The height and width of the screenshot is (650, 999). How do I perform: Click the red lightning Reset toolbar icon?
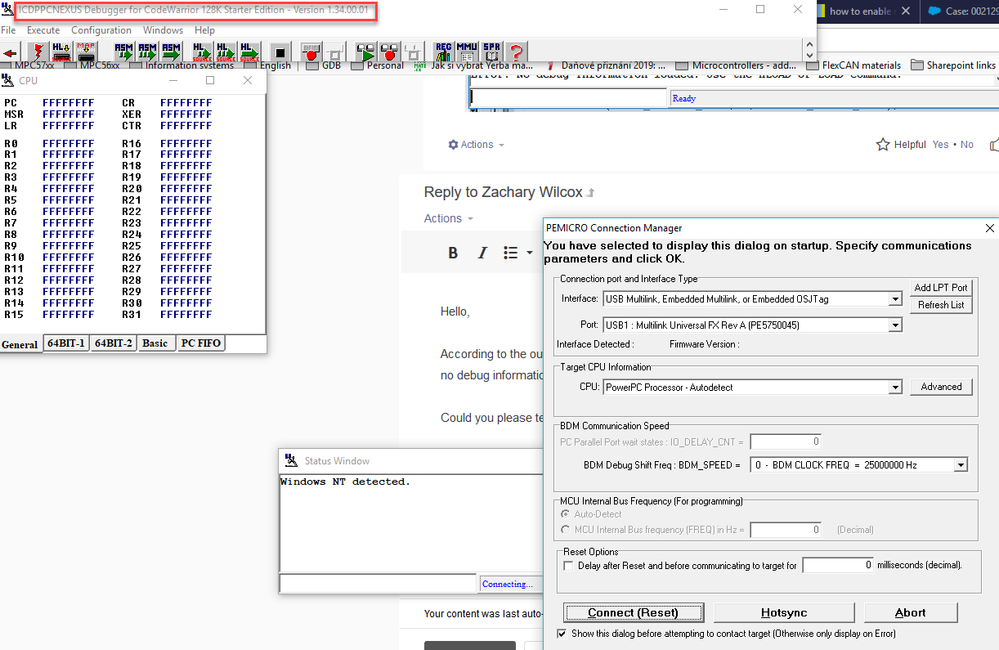[38, 52]
